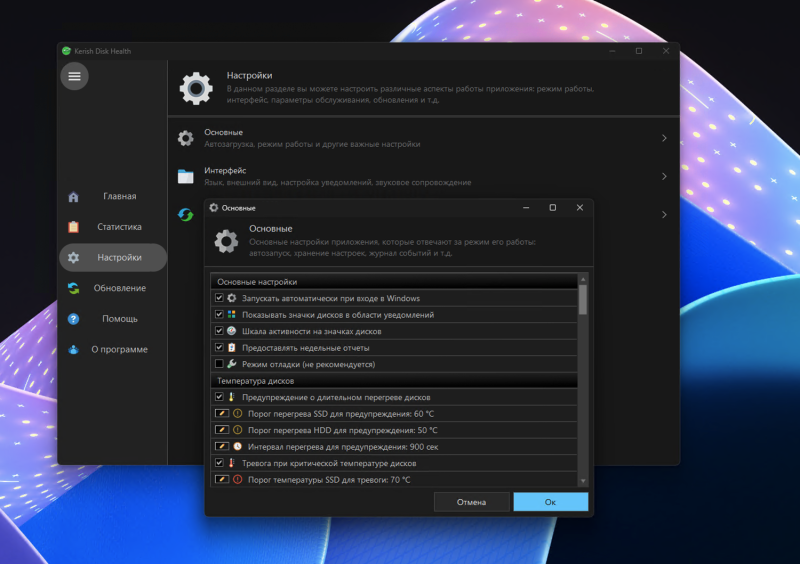Viewport: 800px width, 564px height.
Task: Uncheck Предоставлять недельные отчеты
Action: point(219,347)
